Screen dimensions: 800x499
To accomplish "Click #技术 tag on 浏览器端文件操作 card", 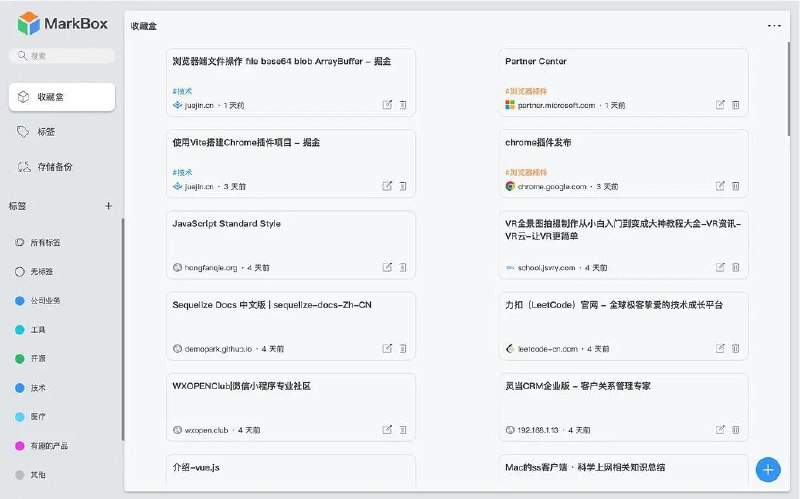I will click(182, 91).
